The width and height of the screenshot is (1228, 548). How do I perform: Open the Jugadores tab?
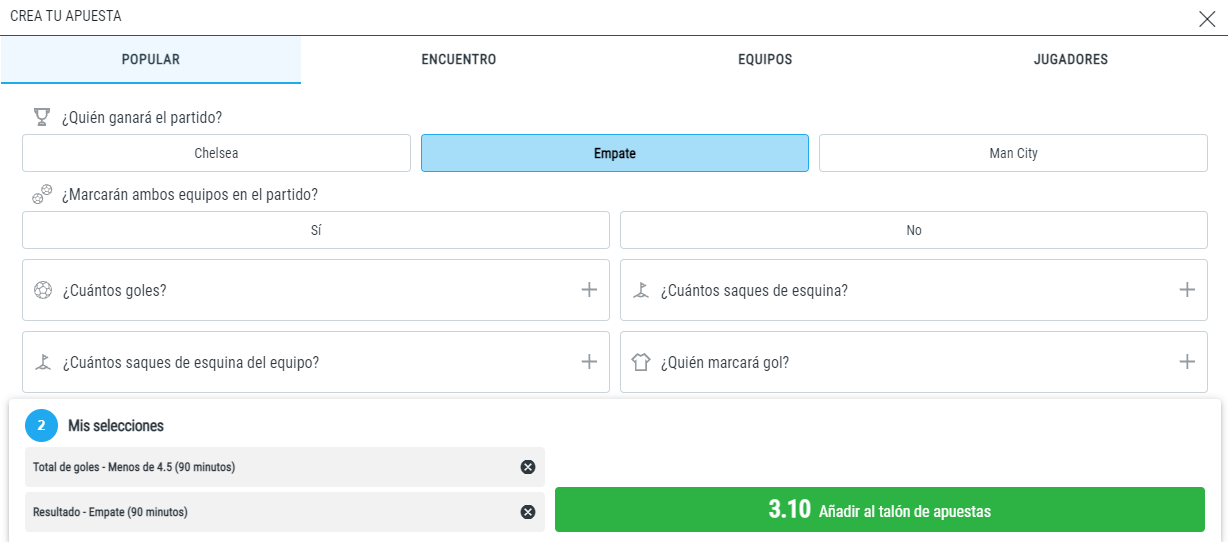1071,60
